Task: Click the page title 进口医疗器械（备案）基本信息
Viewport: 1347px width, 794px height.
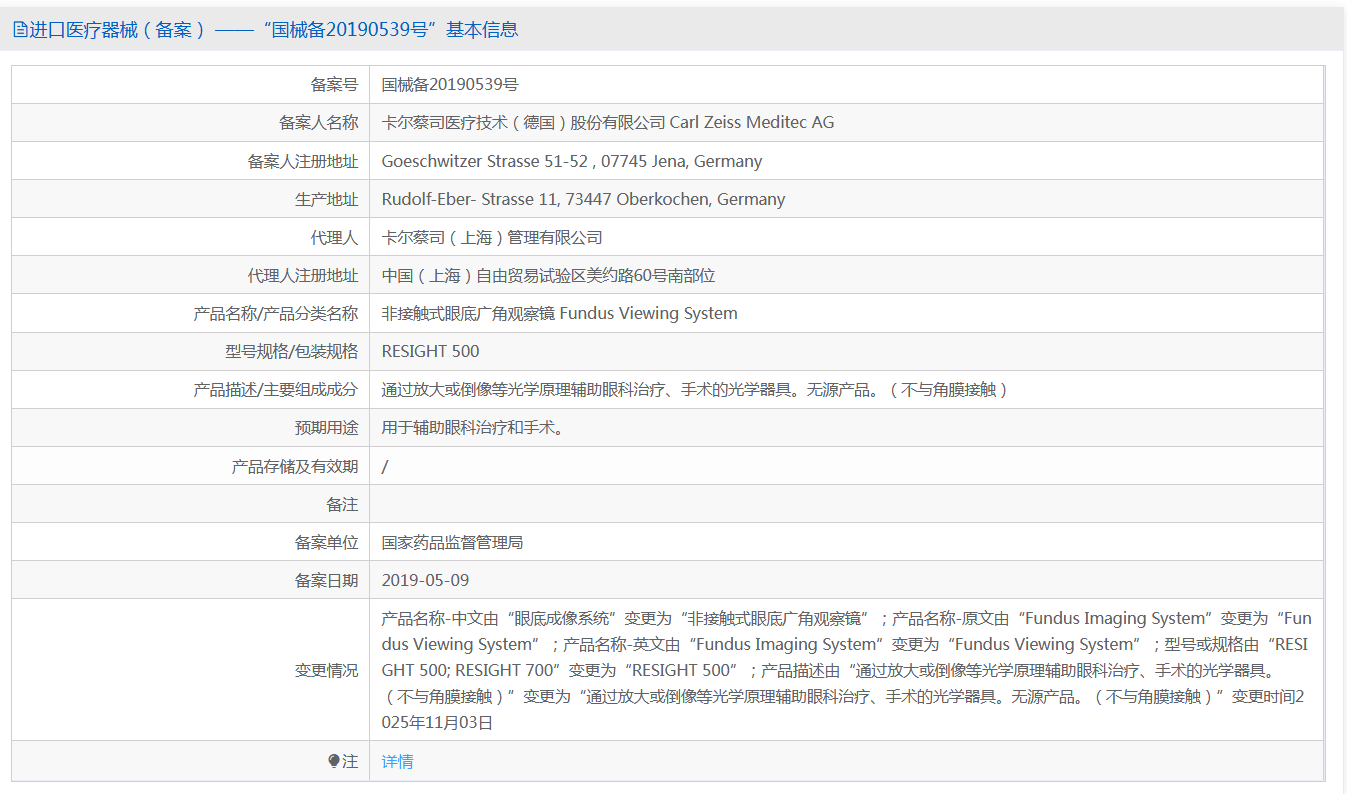Action: tap(273, 30)
